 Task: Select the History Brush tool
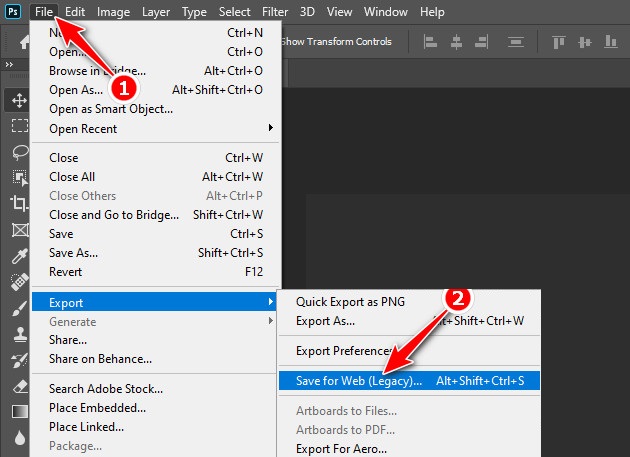(x=20, y=360)
